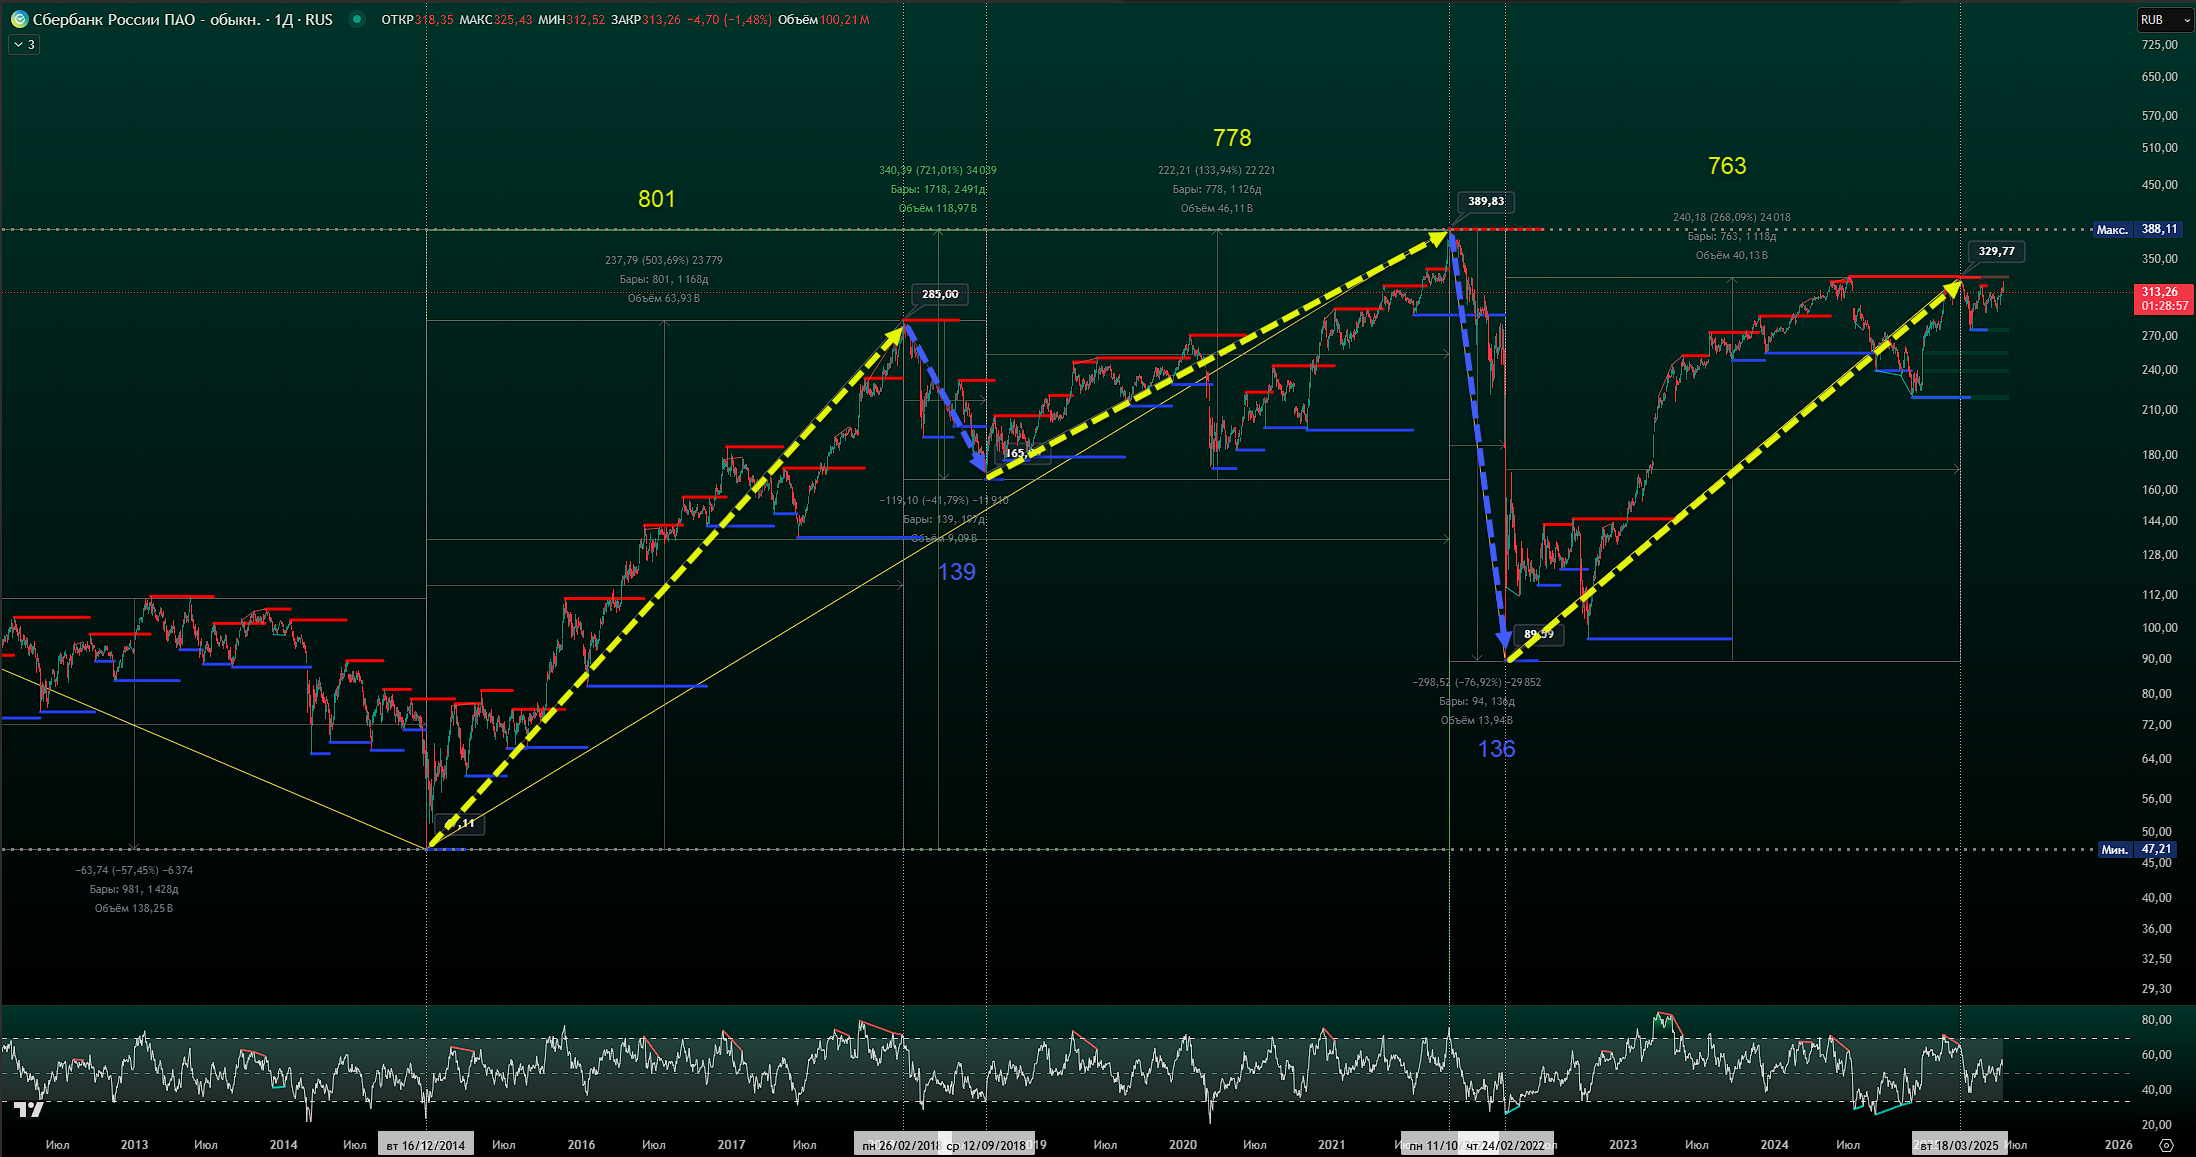Click the RUS exchange label in the title

(319, 20)
